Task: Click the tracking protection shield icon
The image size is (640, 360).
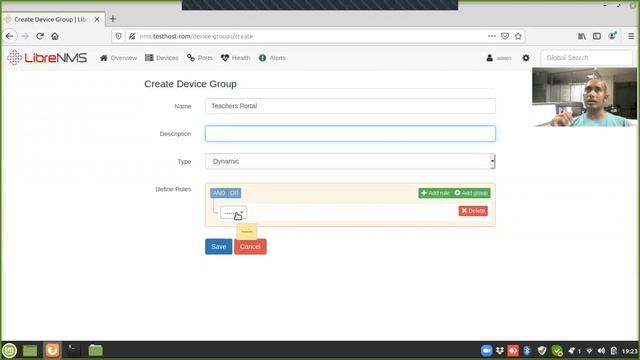Action: point(118,36)
